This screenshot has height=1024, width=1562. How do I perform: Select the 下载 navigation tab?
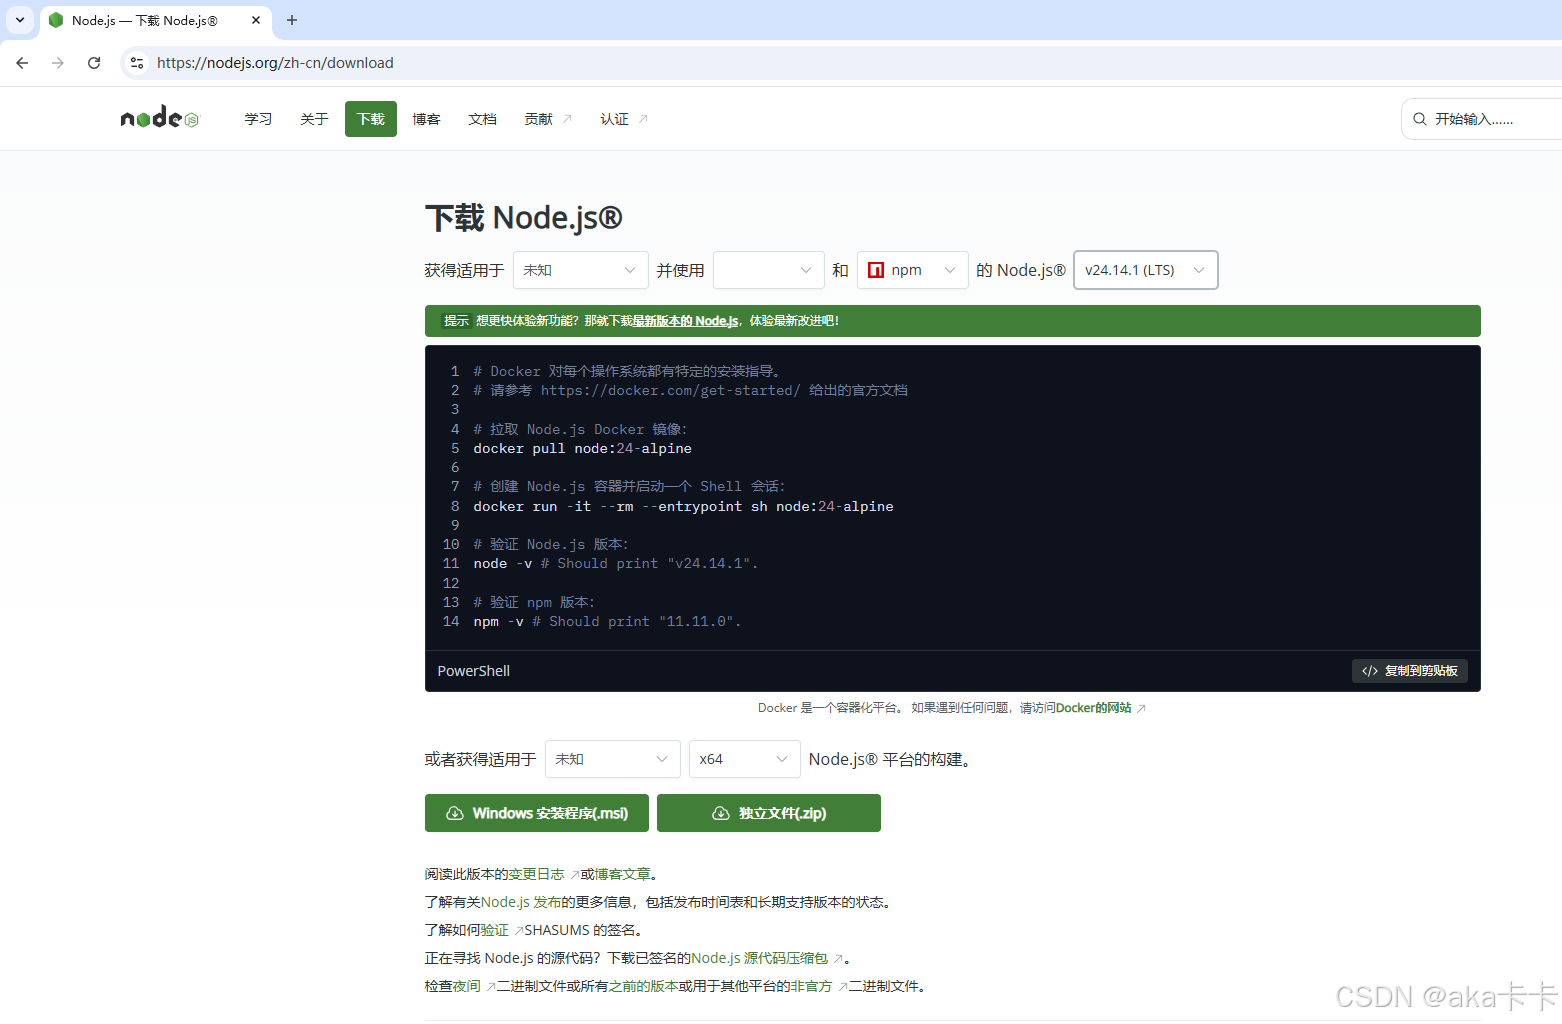point(371,119)
